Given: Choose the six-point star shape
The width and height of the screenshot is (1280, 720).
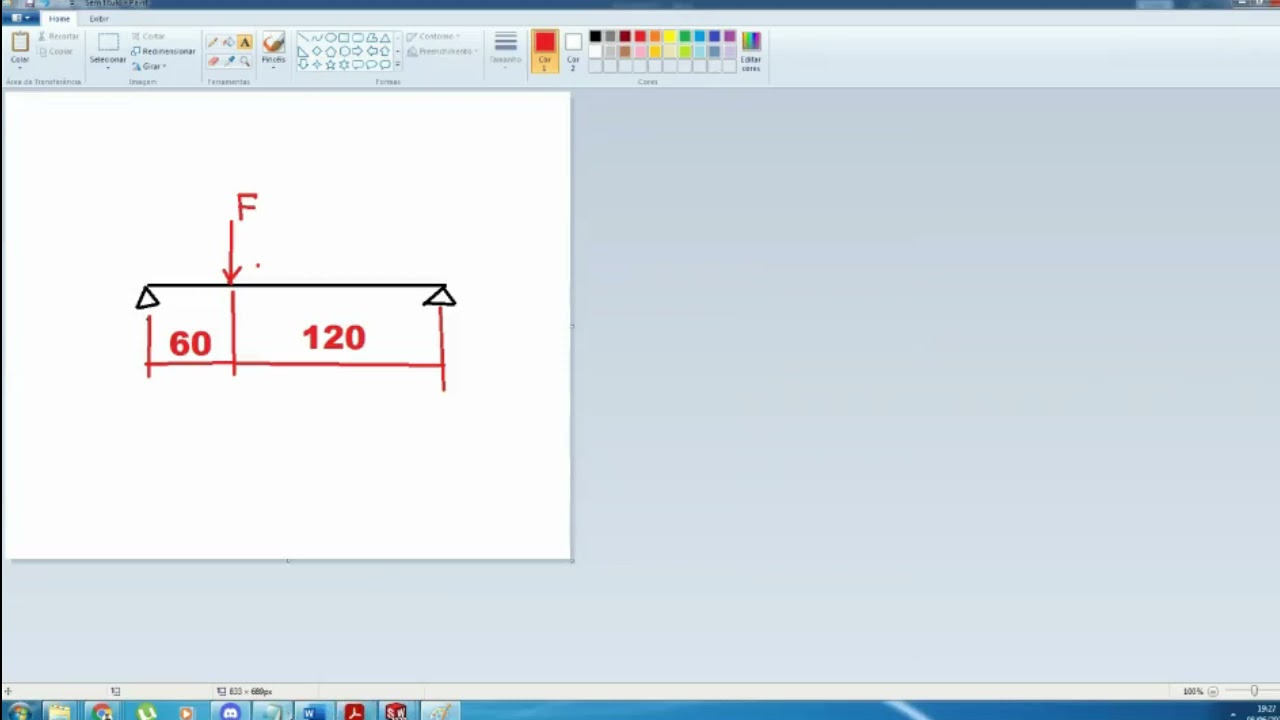Looking at the screenshot, I should click(344, 64).
